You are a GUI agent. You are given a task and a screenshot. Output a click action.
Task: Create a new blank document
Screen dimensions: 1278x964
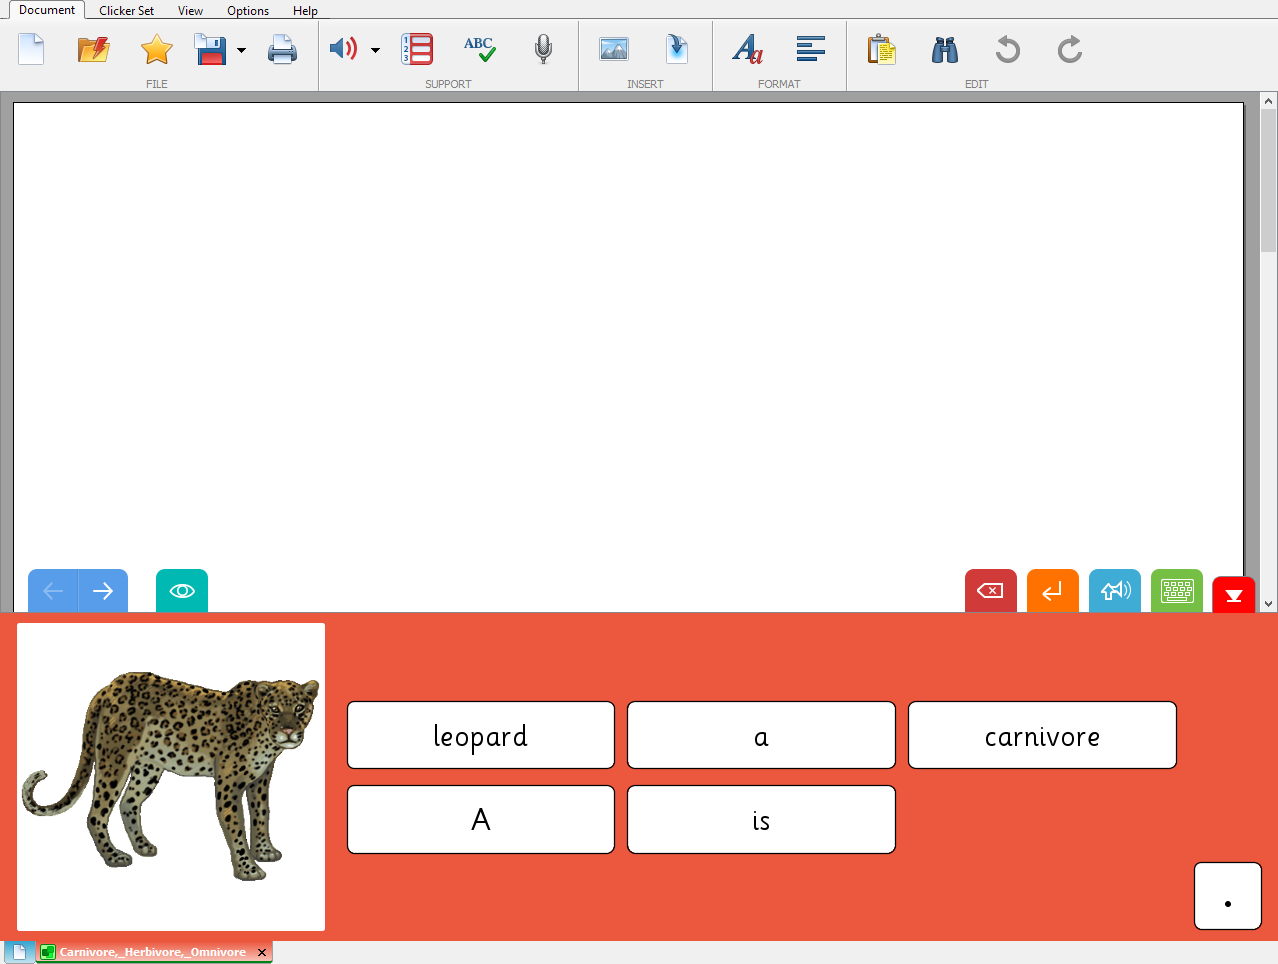coord(31,49)
